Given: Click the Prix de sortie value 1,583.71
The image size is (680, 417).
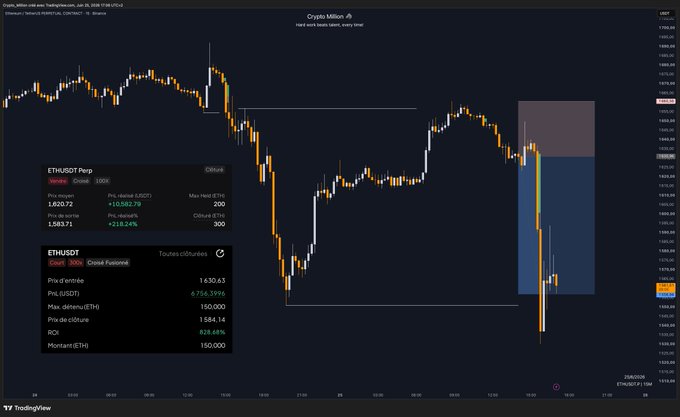Looking at the screenshot, I should (x=60, y=224).
